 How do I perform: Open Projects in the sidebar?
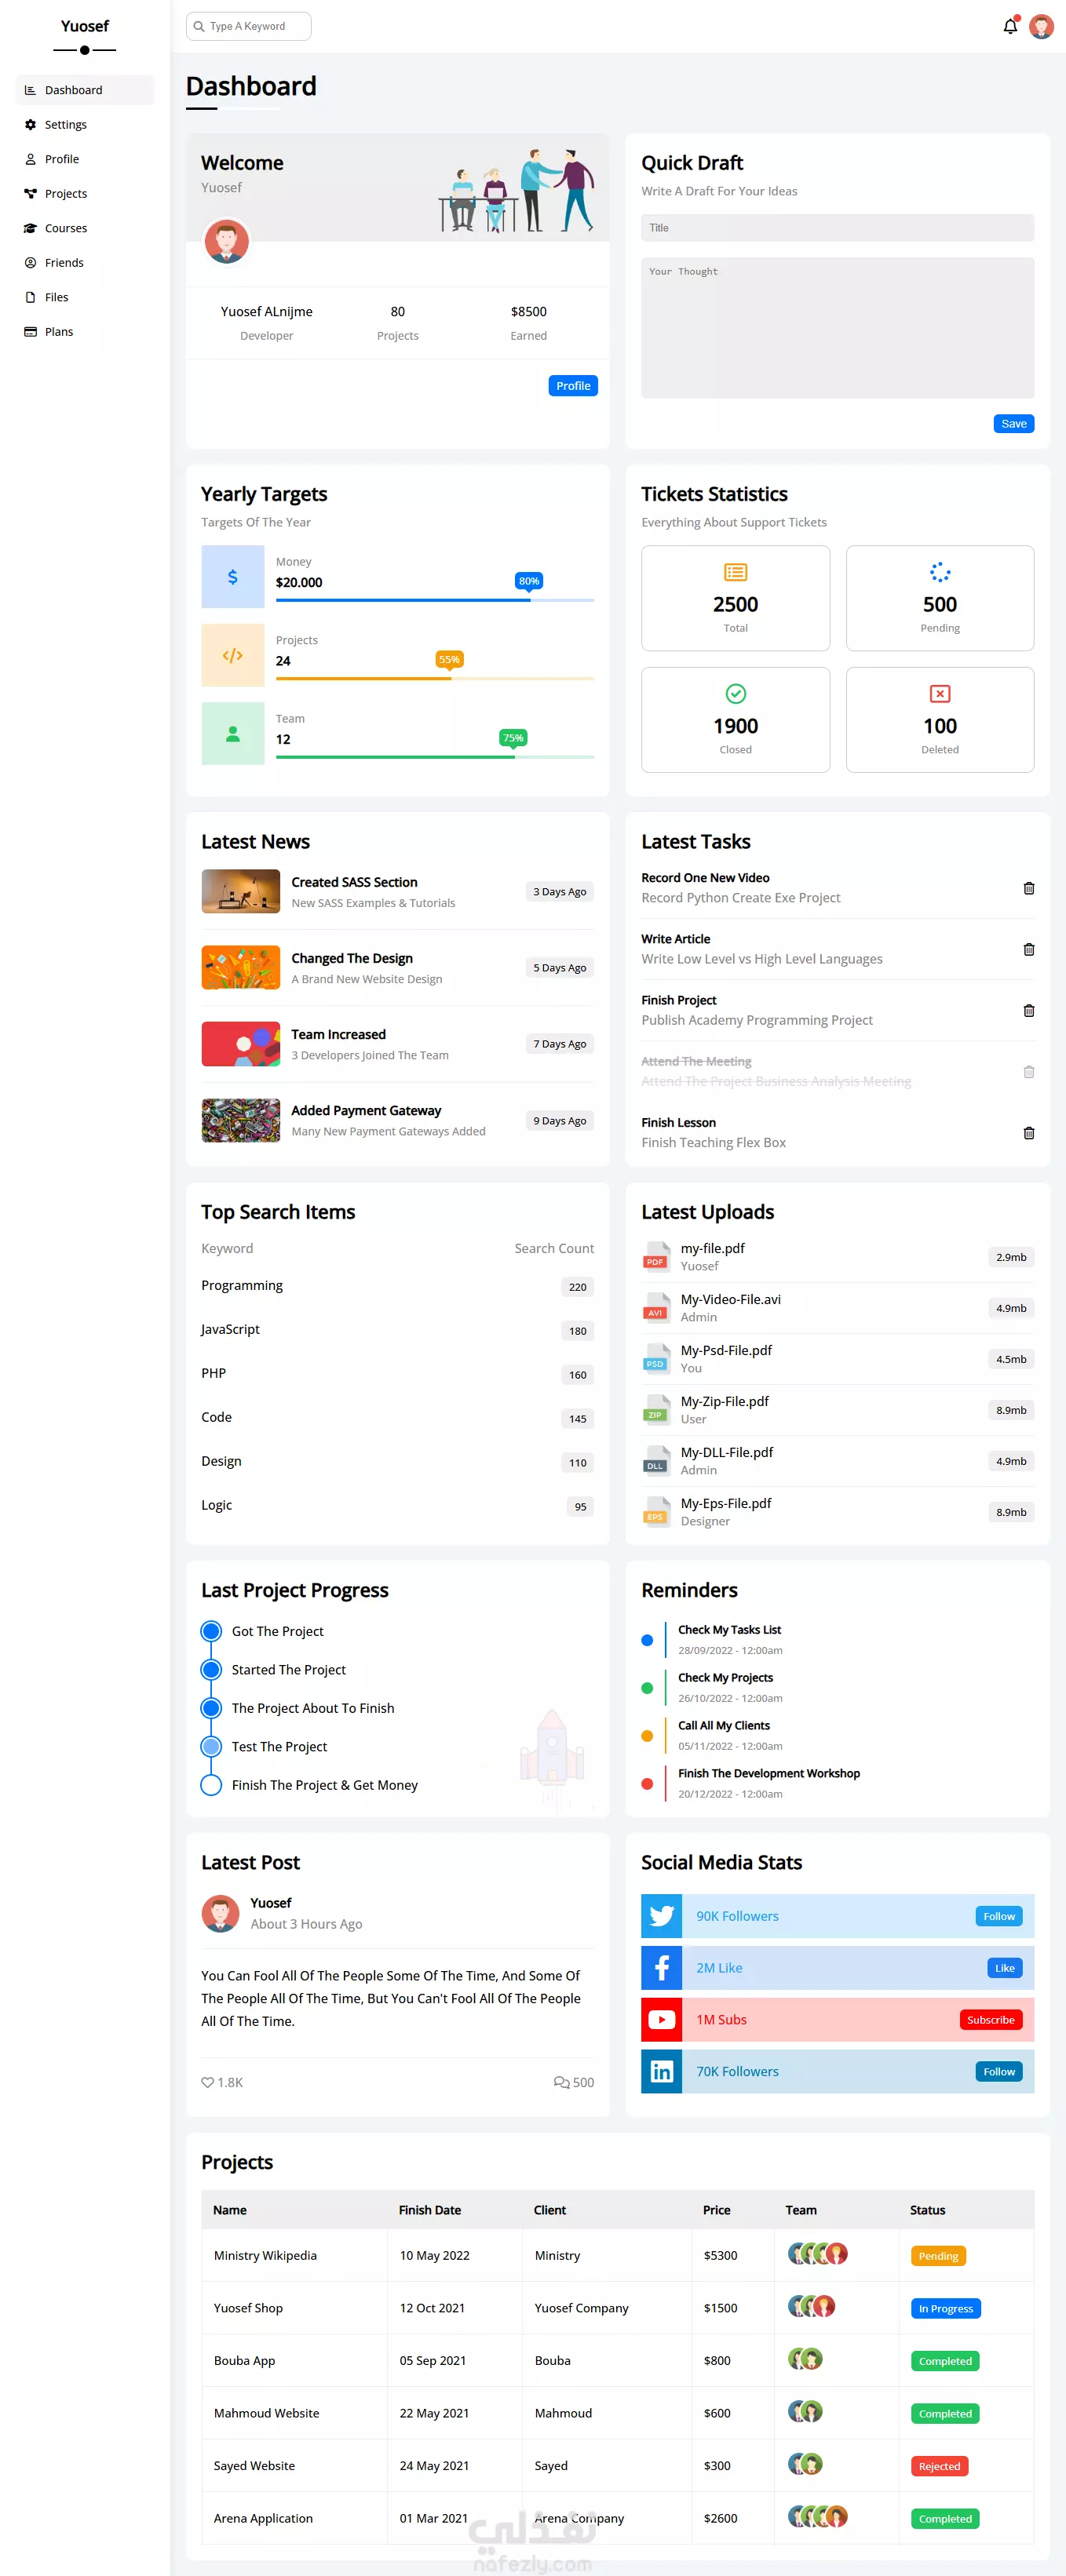(x=85, y=193)
